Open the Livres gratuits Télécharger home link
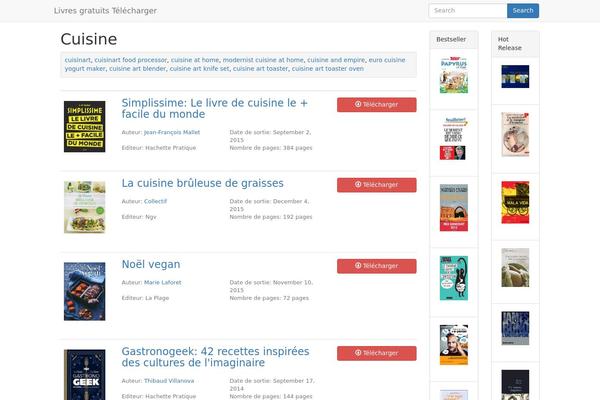 105,11
